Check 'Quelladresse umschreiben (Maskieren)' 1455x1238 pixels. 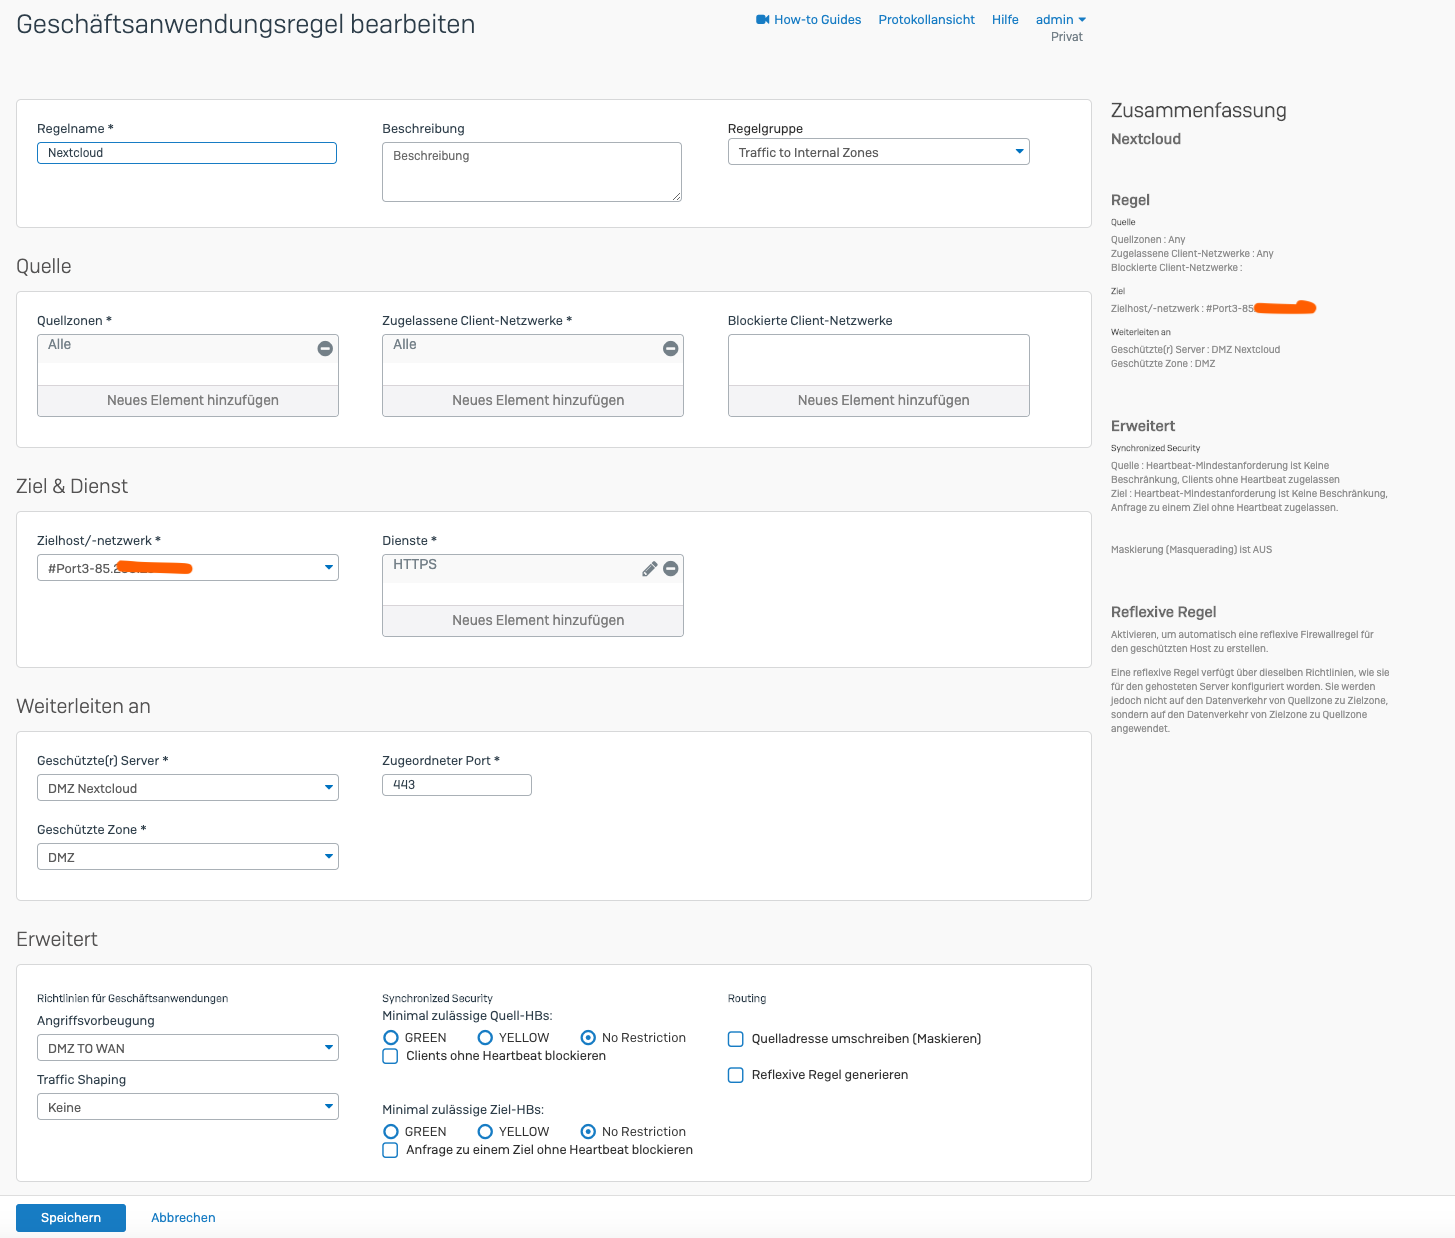point(736,1039)
